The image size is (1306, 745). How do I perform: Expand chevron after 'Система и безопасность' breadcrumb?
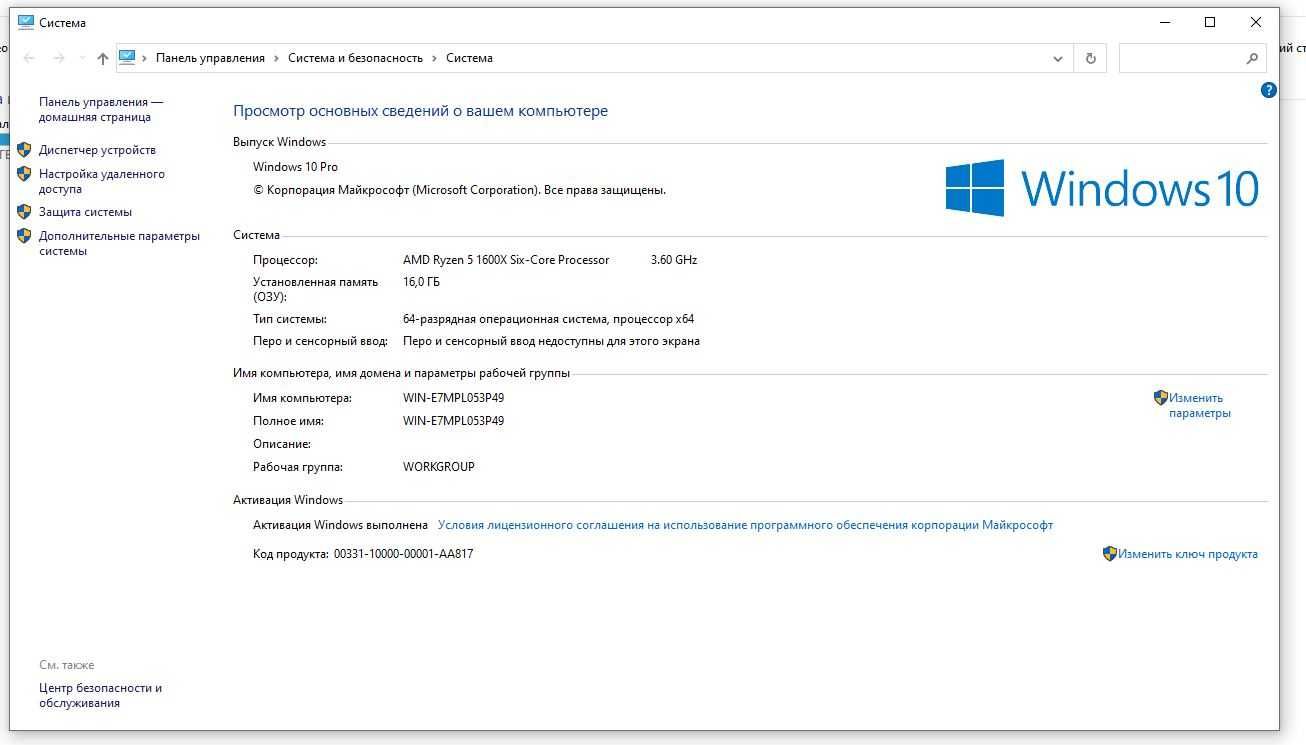tap(435, 58)
